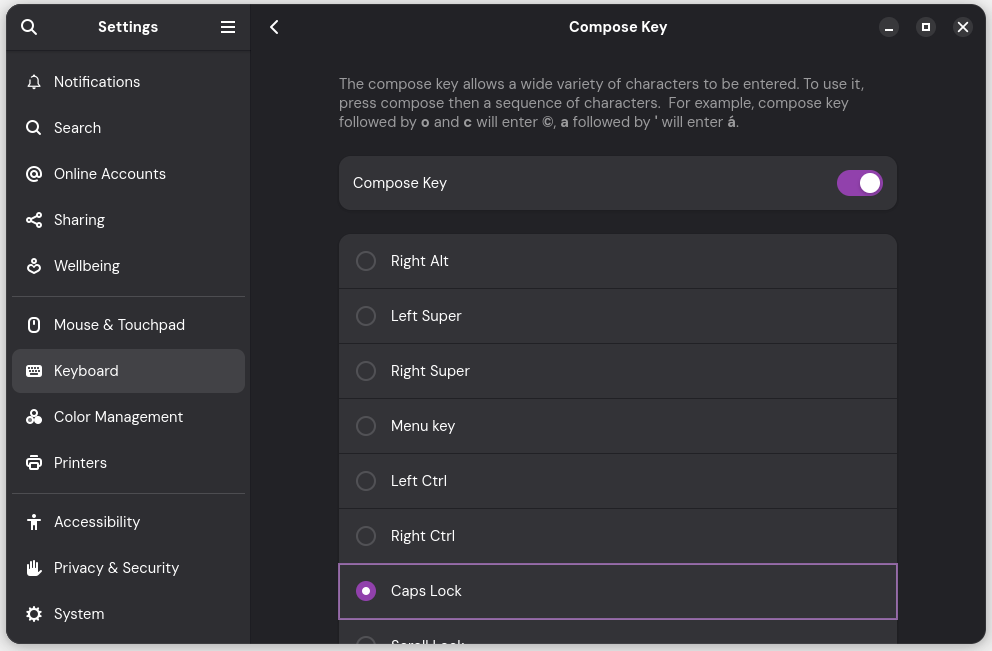This screenshot has width=992, height=651.
Task: Open Mouse & Touchpad settings
Action: pyautogui.click(x=119, y=325)
